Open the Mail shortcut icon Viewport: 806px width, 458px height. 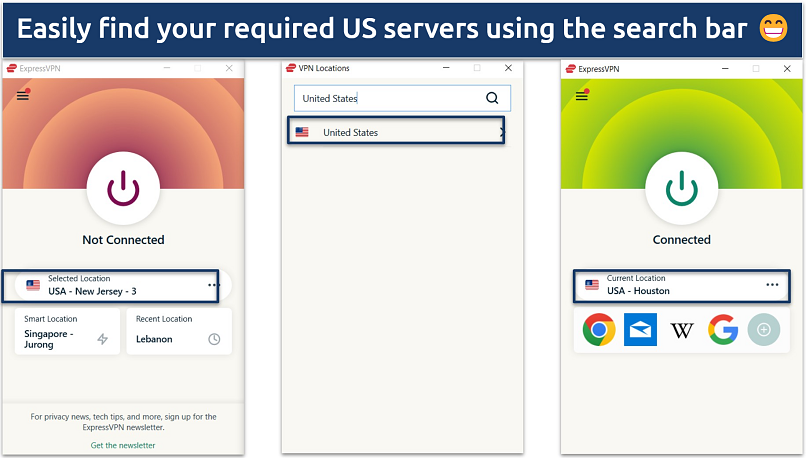pyautogui.click(x=640, y=329)
